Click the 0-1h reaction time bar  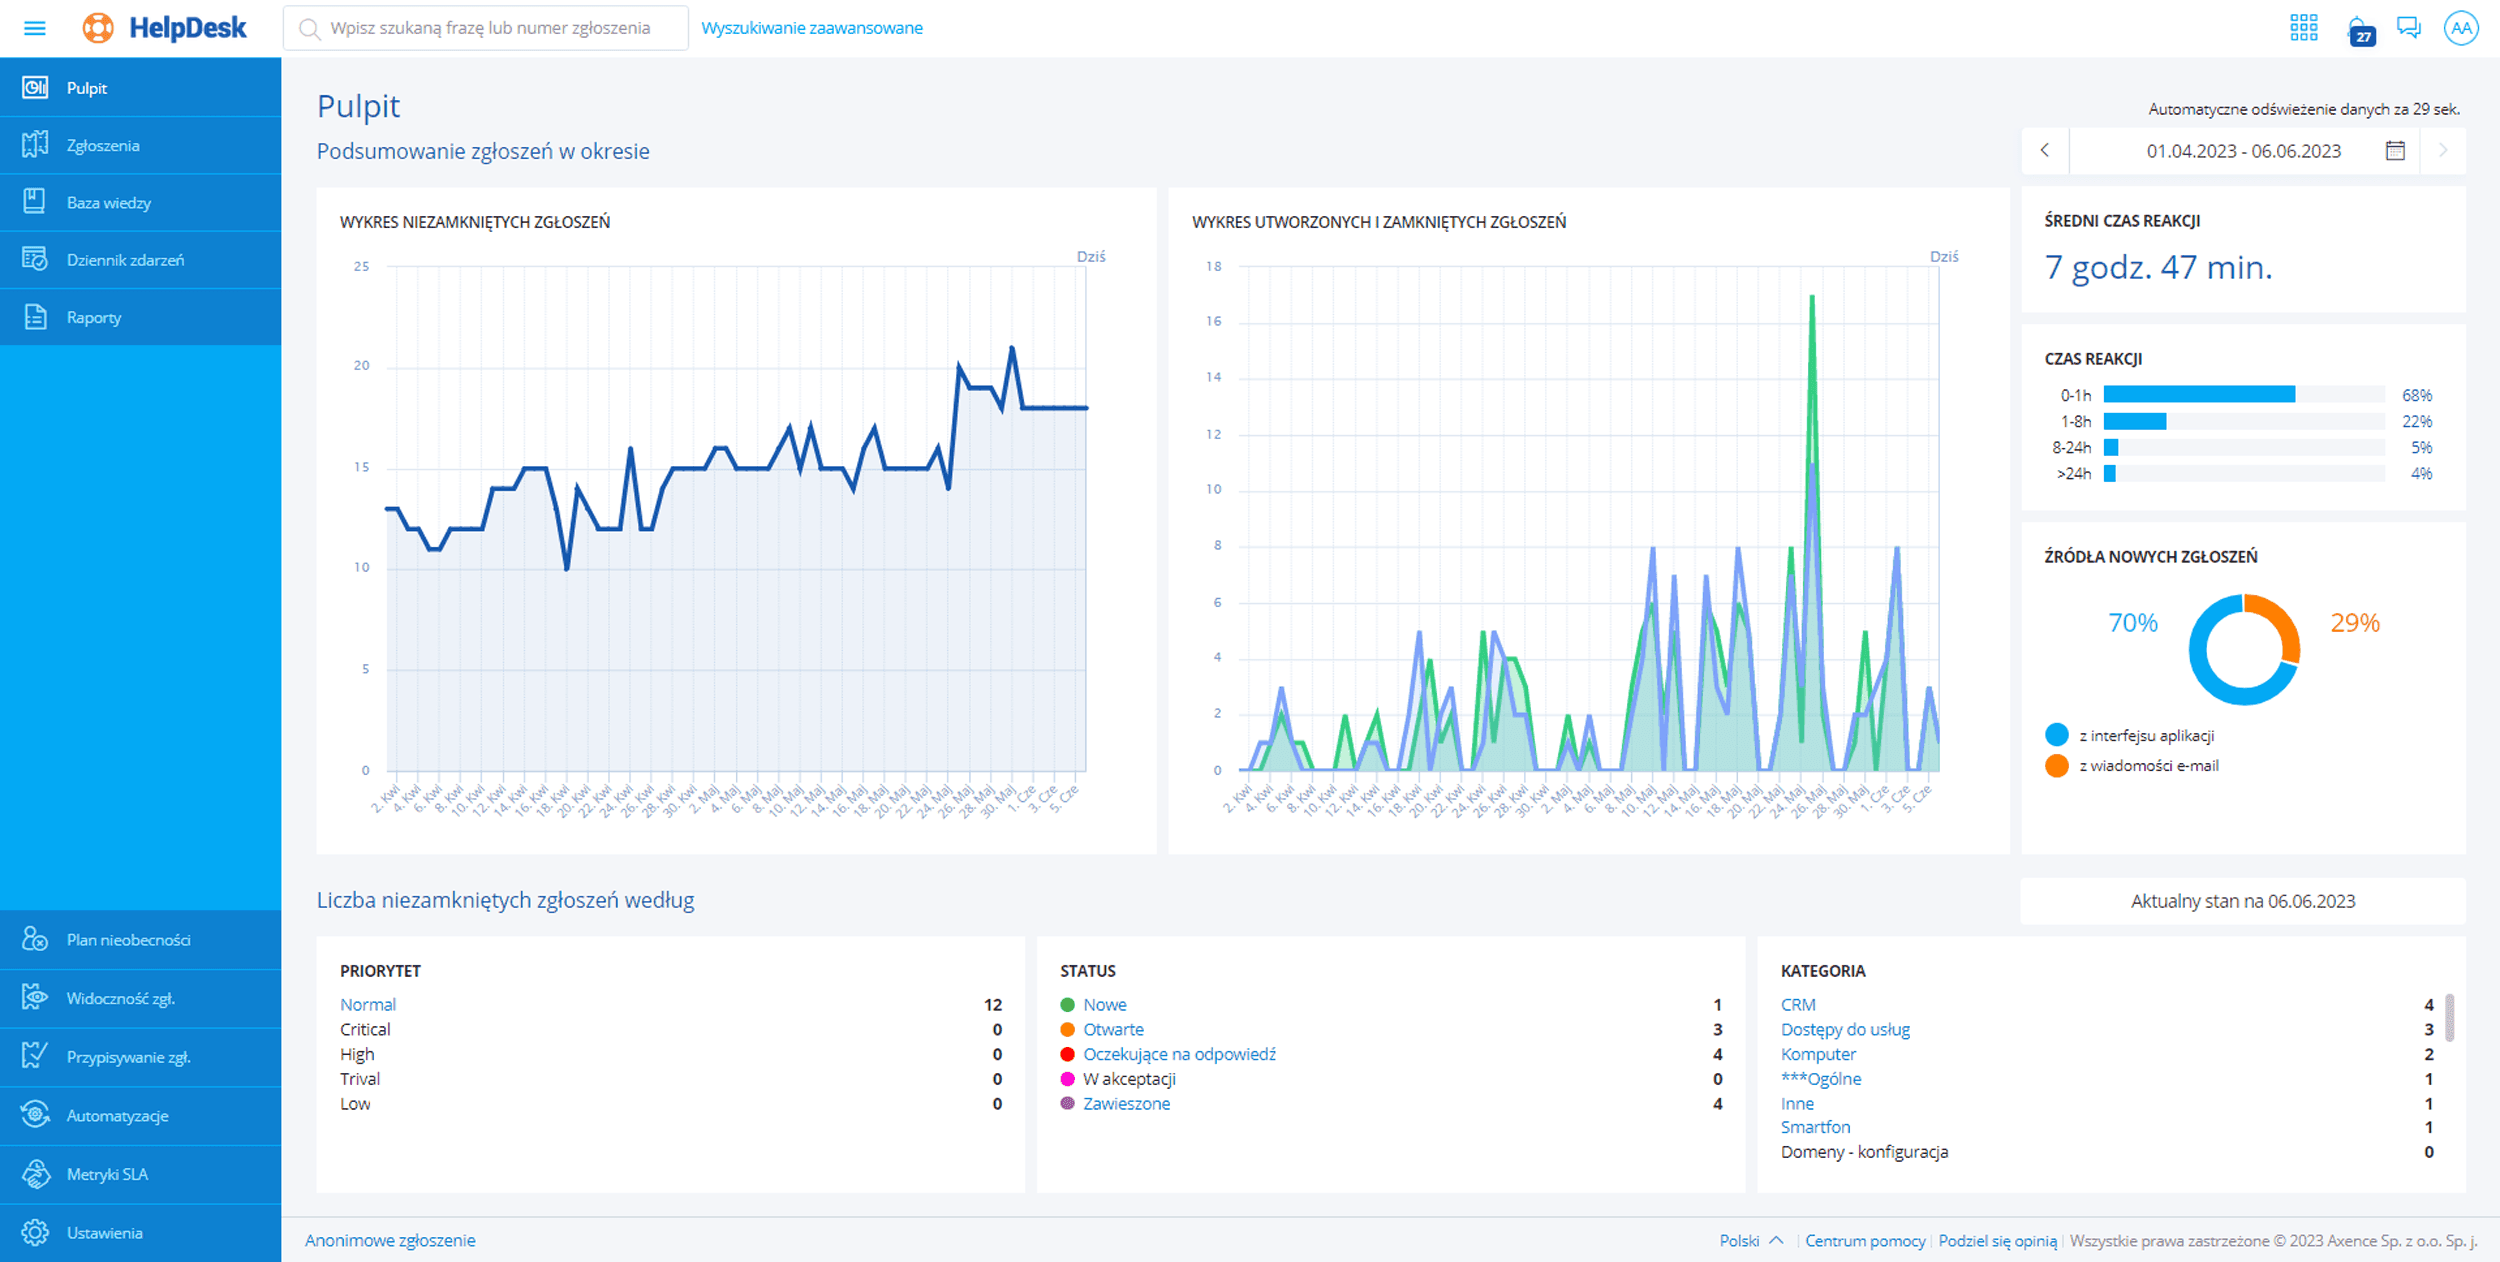(x=2200, y=394)
